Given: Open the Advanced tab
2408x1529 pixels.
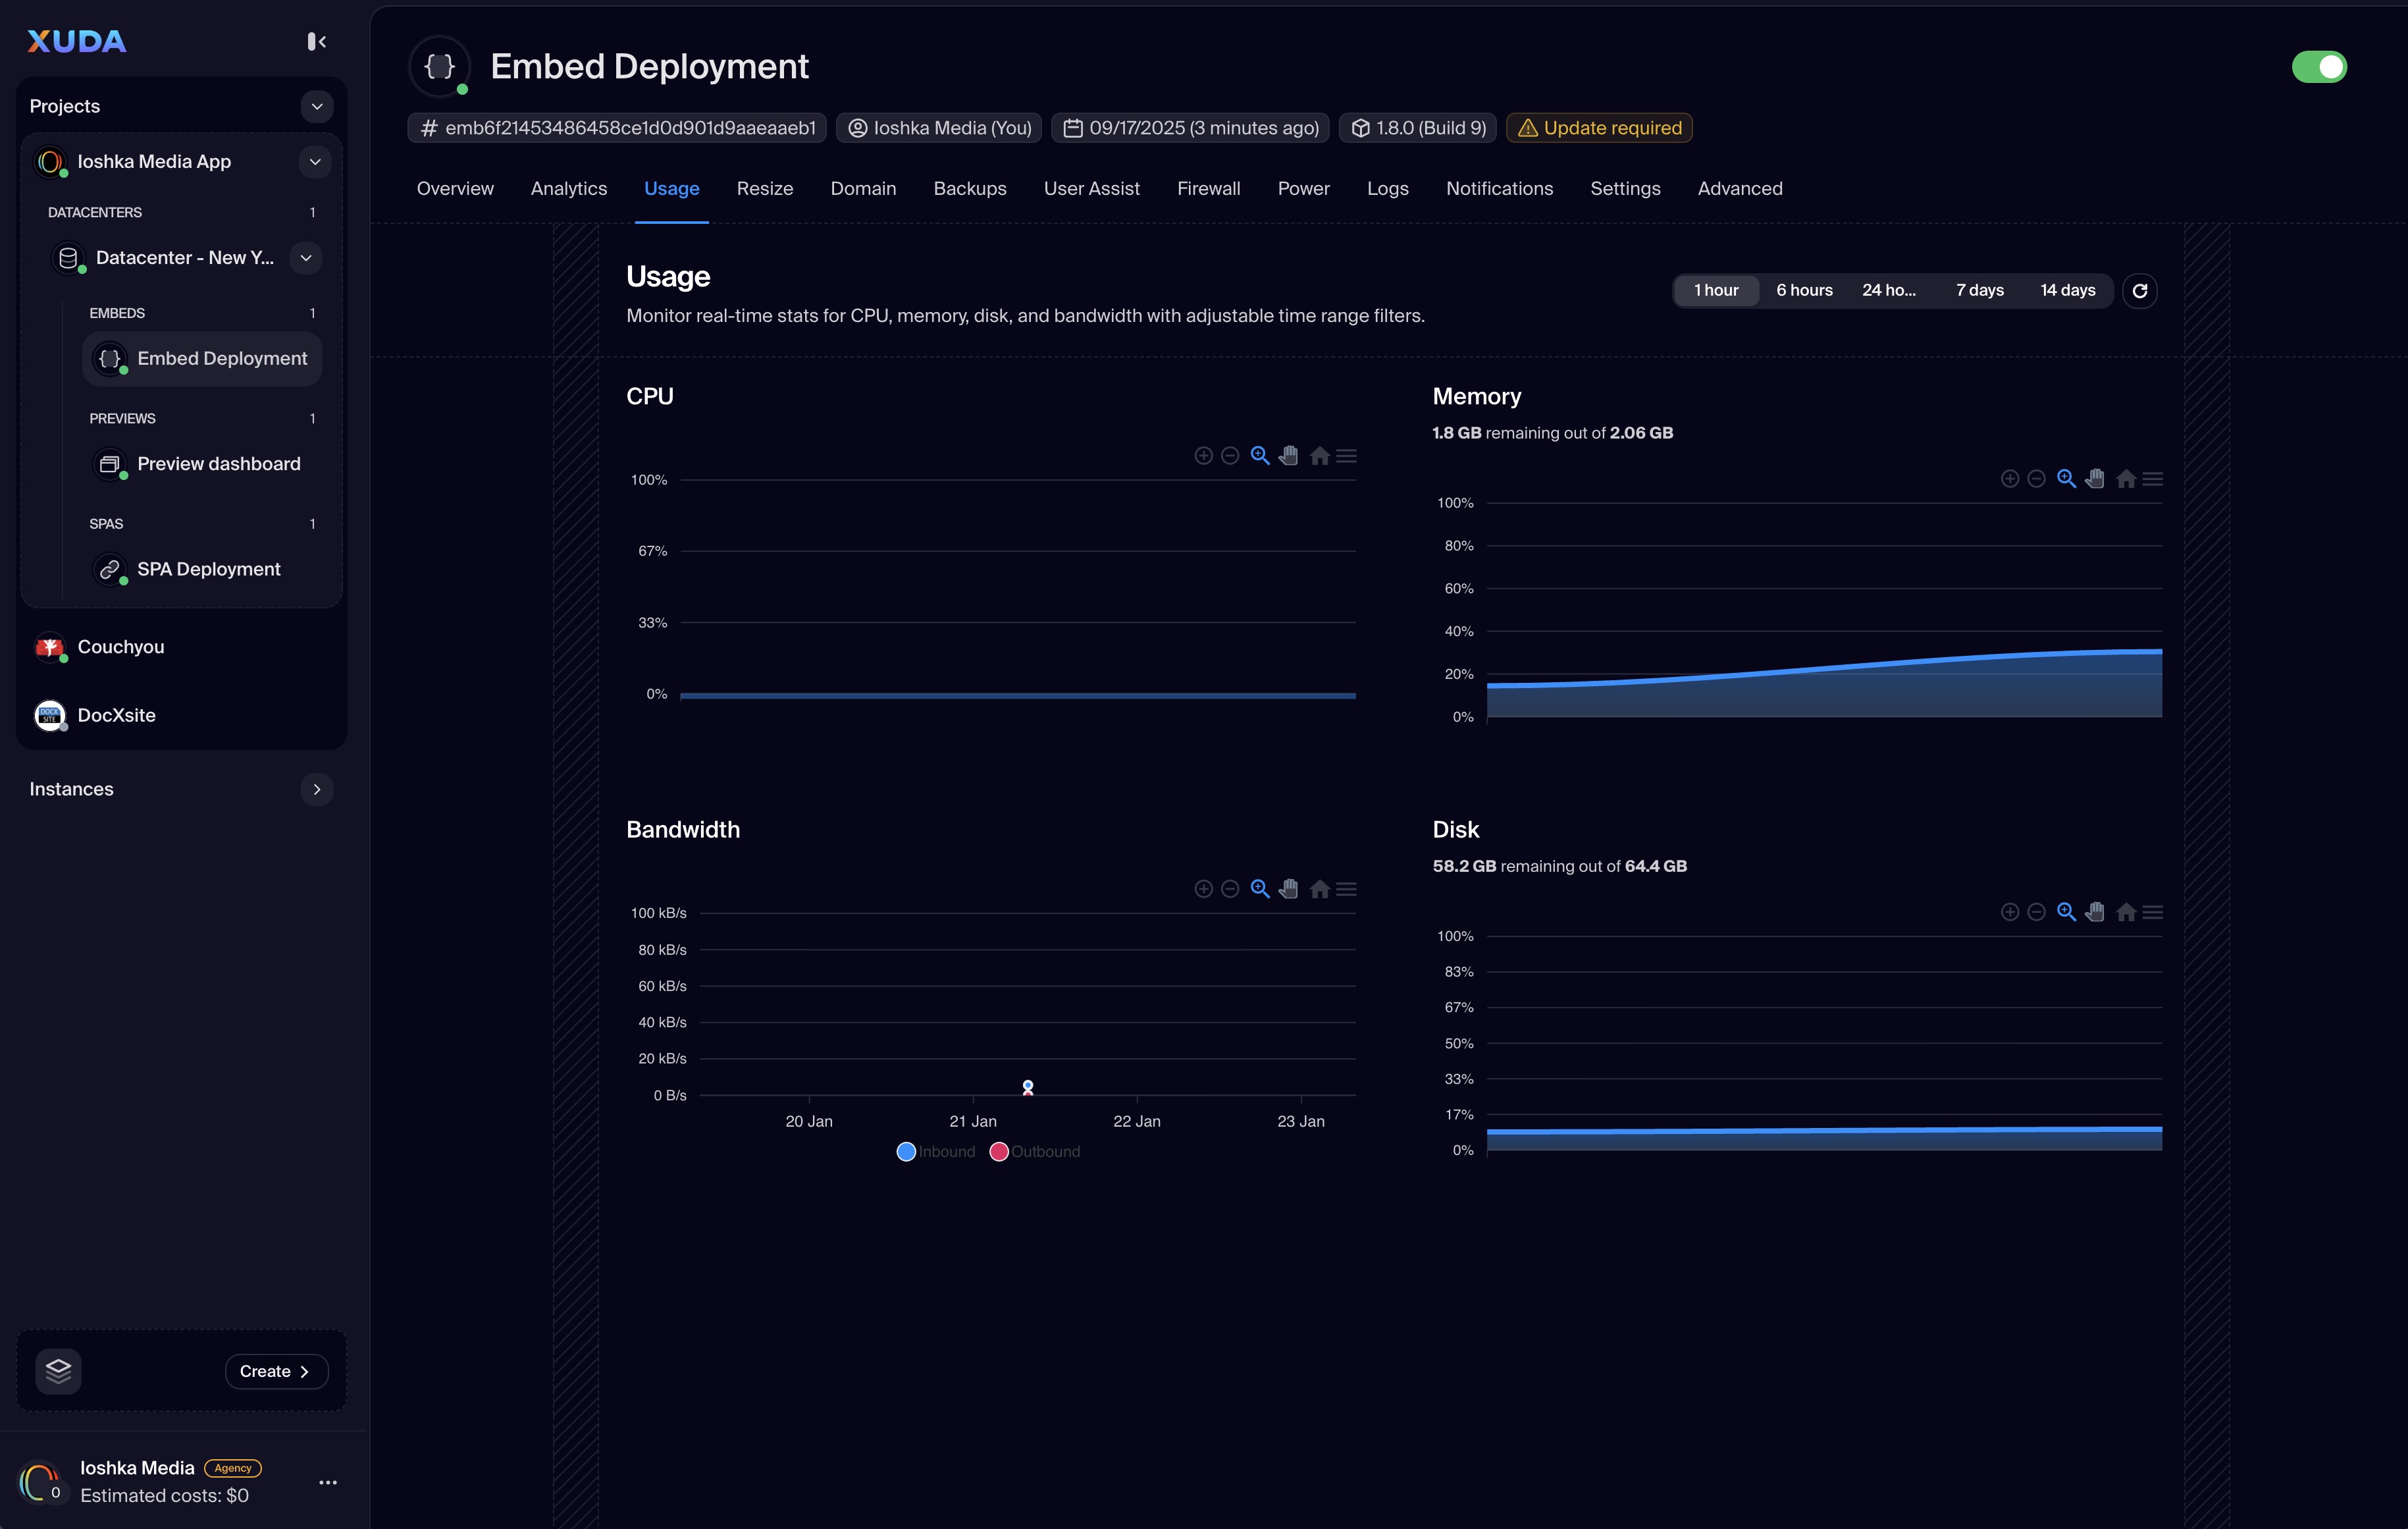Looking at the screenshot, I should tap(1739, 189).
